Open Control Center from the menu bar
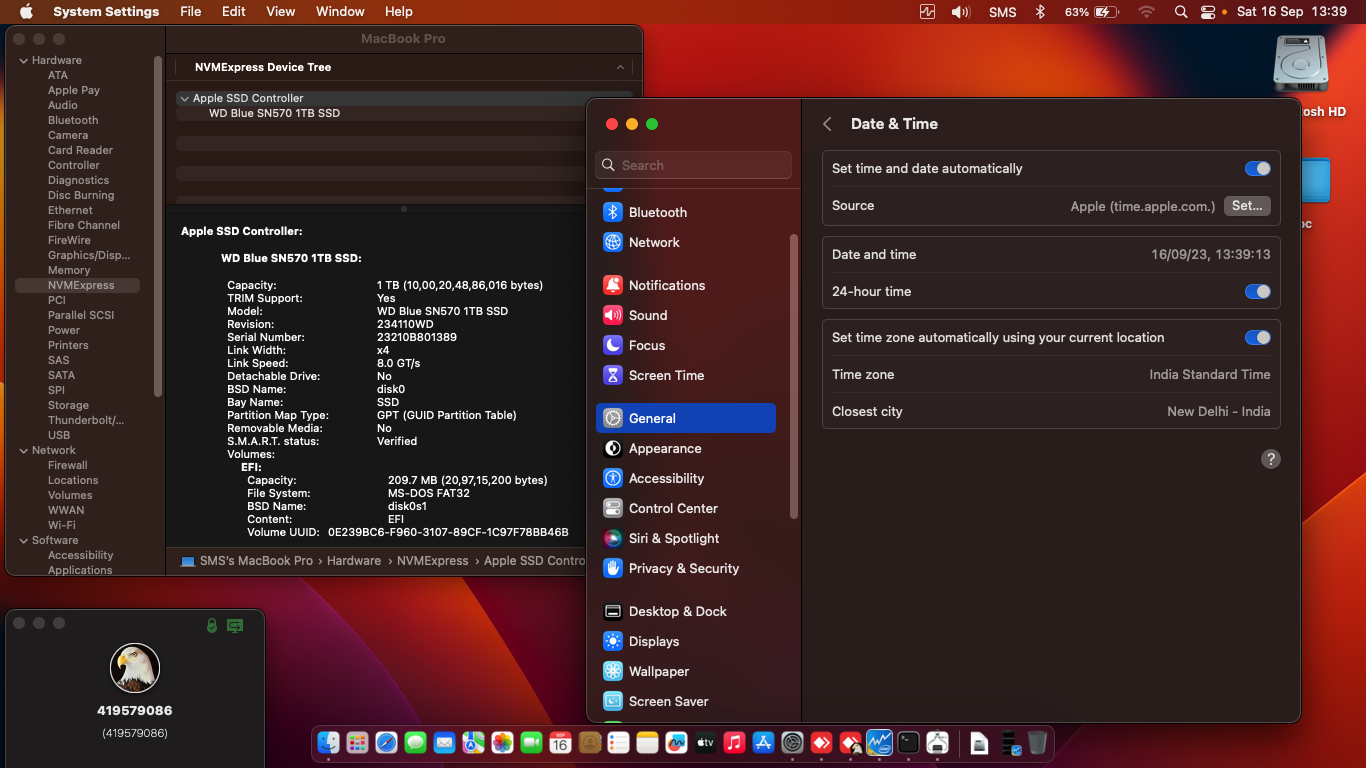The width and height of the screenshot is (1366, 768). 1208,12
